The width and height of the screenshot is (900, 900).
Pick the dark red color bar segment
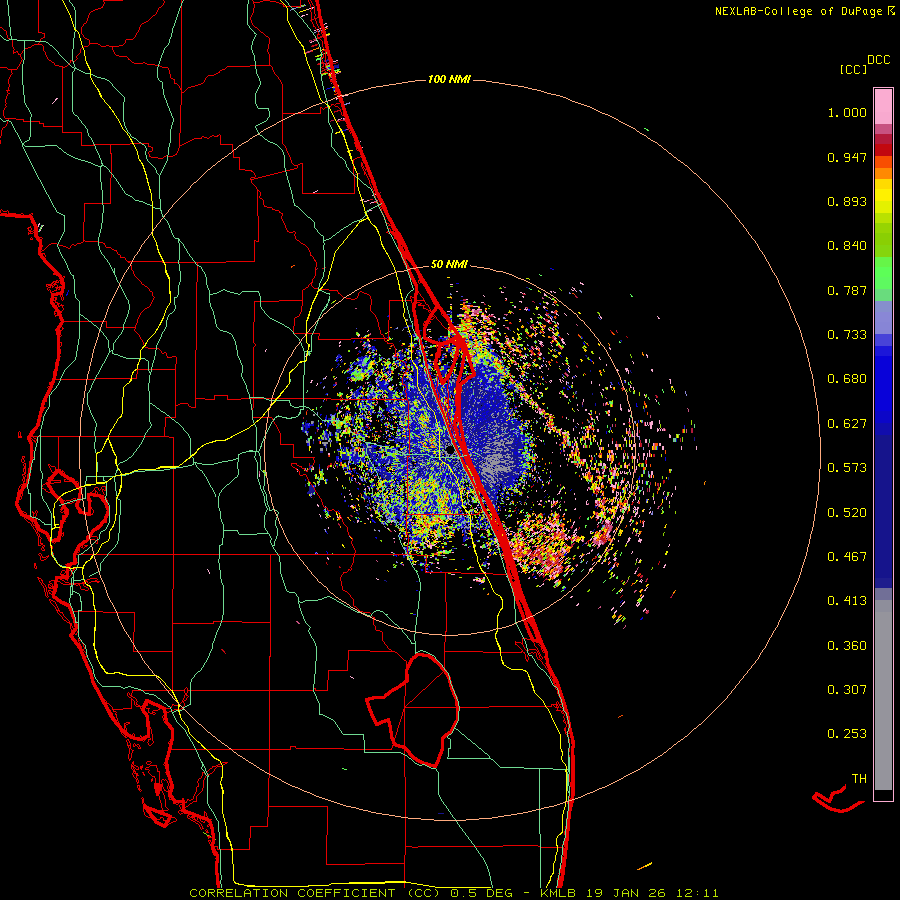pos(883,150)
